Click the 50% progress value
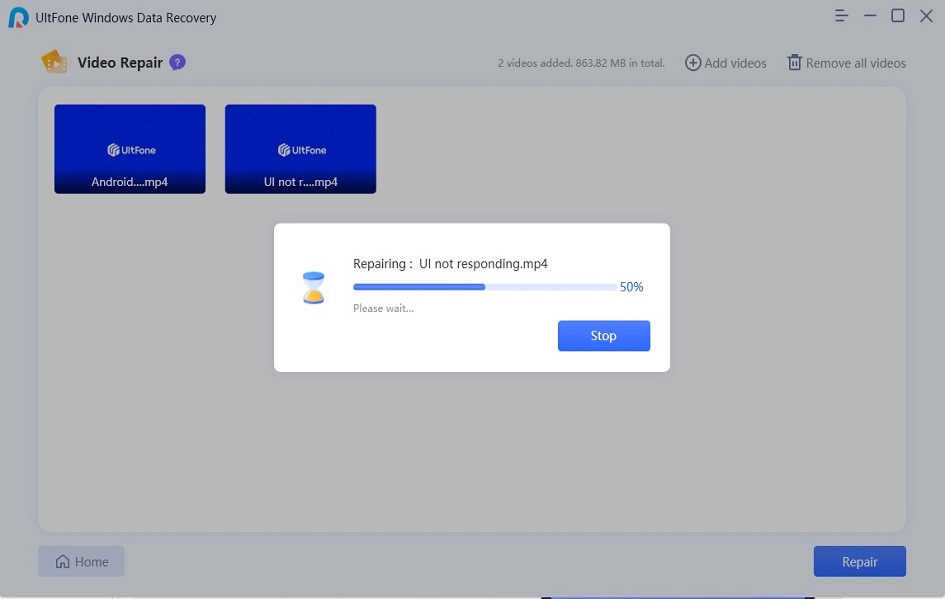Screen dimensions: 945x599 pos(632,287)
